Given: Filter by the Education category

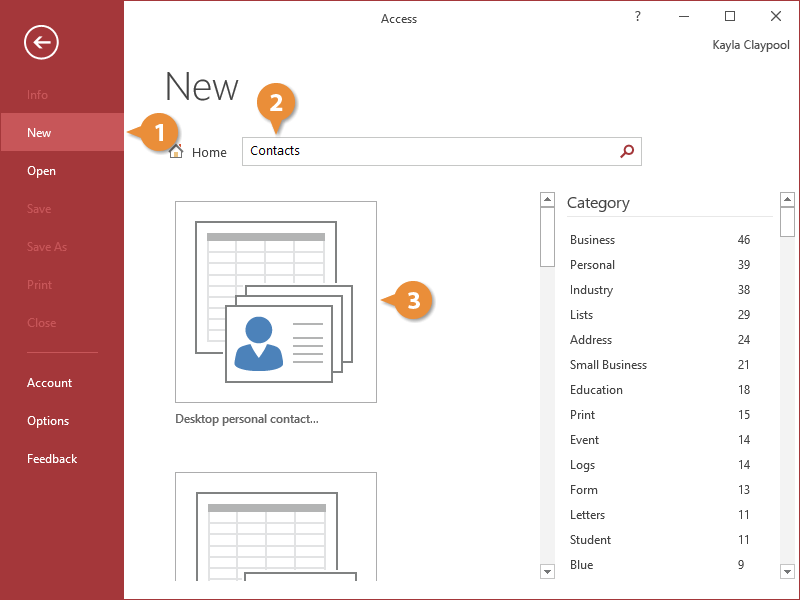Looking at the screenshot, I should [x=596, y=389].
